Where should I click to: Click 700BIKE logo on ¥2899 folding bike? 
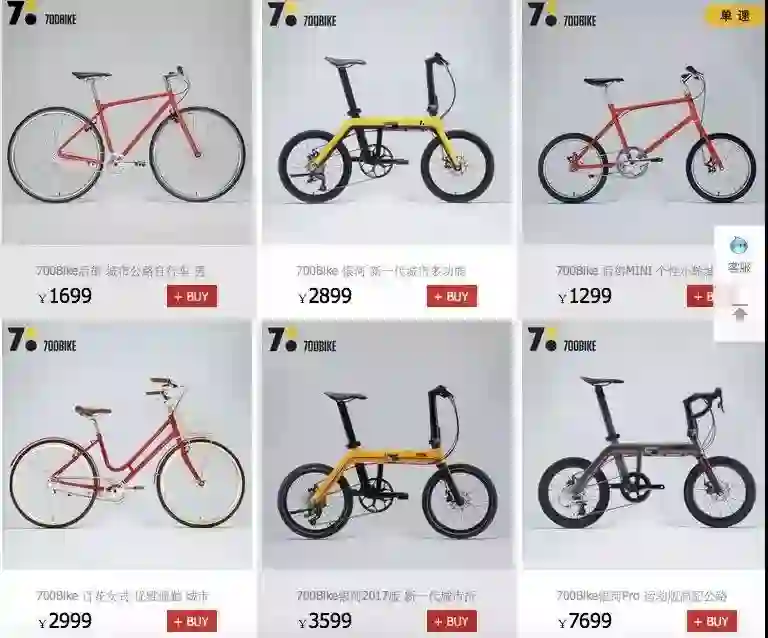[302, 14]
